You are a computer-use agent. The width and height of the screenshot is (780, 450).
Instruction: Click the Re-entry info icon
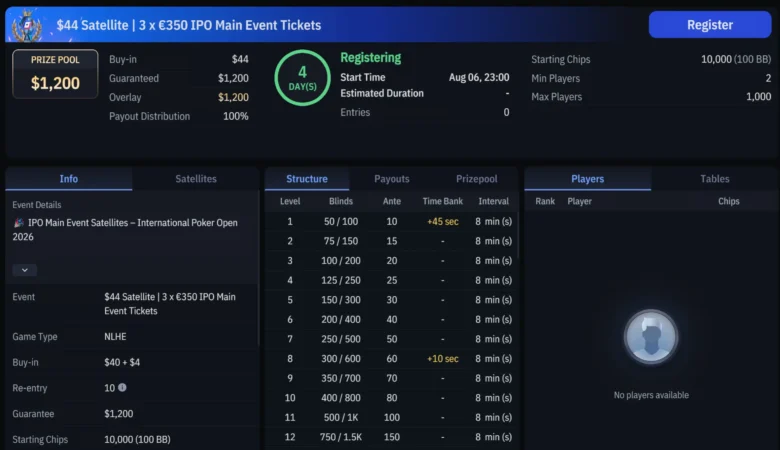(122, 387)
